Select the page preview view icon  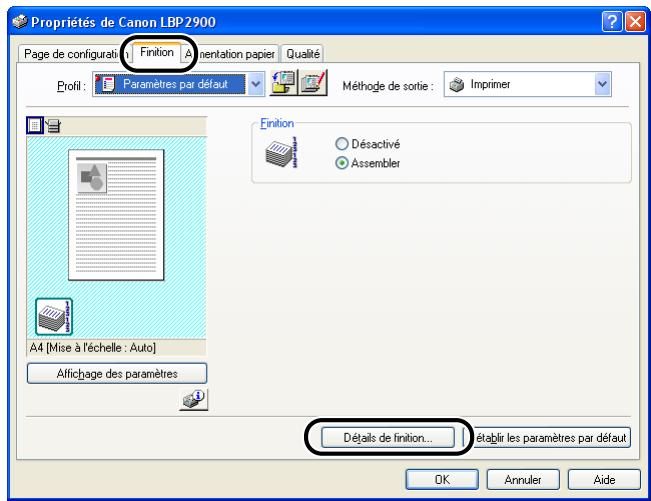tap(34, 125)
